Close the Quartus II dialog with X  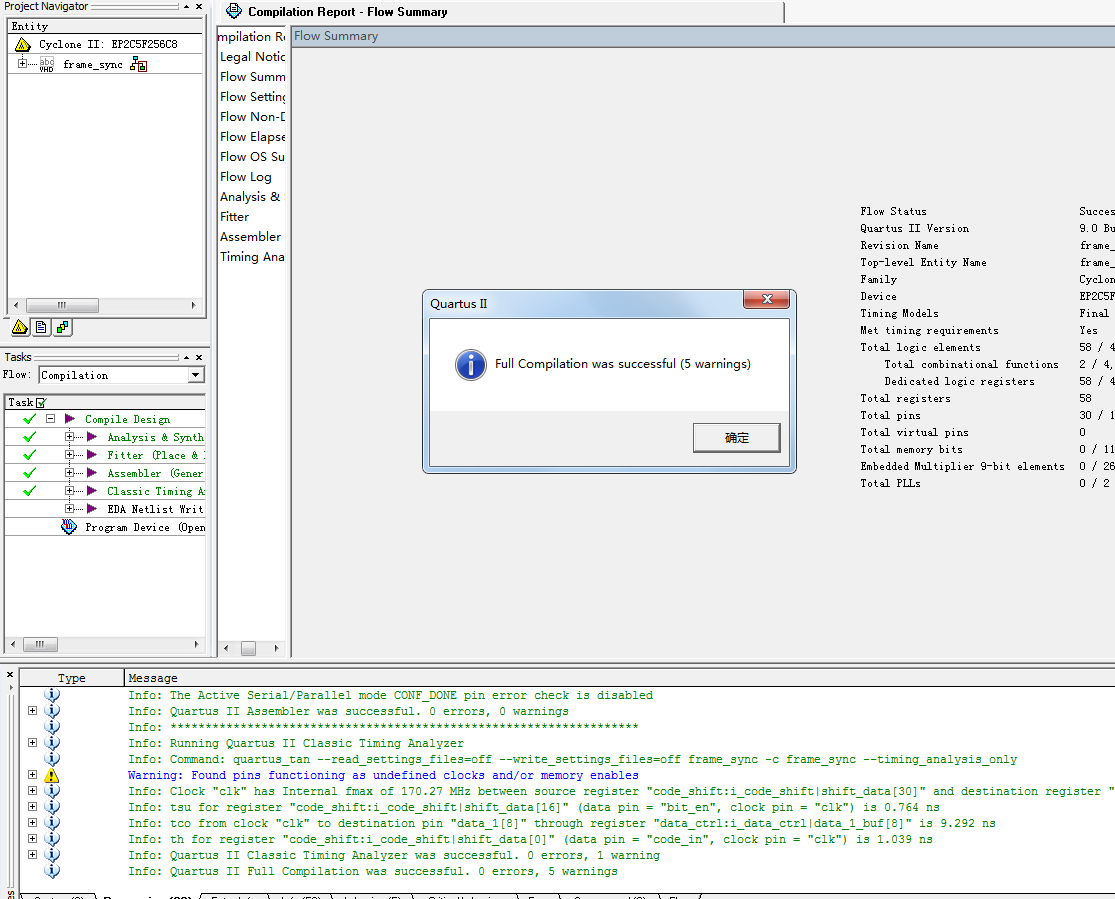point(767,300)
